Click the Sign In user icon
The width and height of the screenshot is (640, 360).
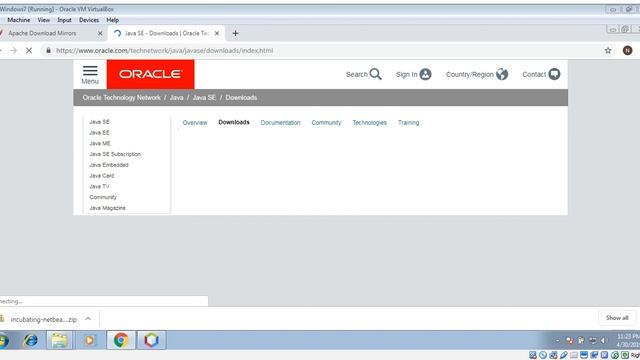tap(425, 74)
